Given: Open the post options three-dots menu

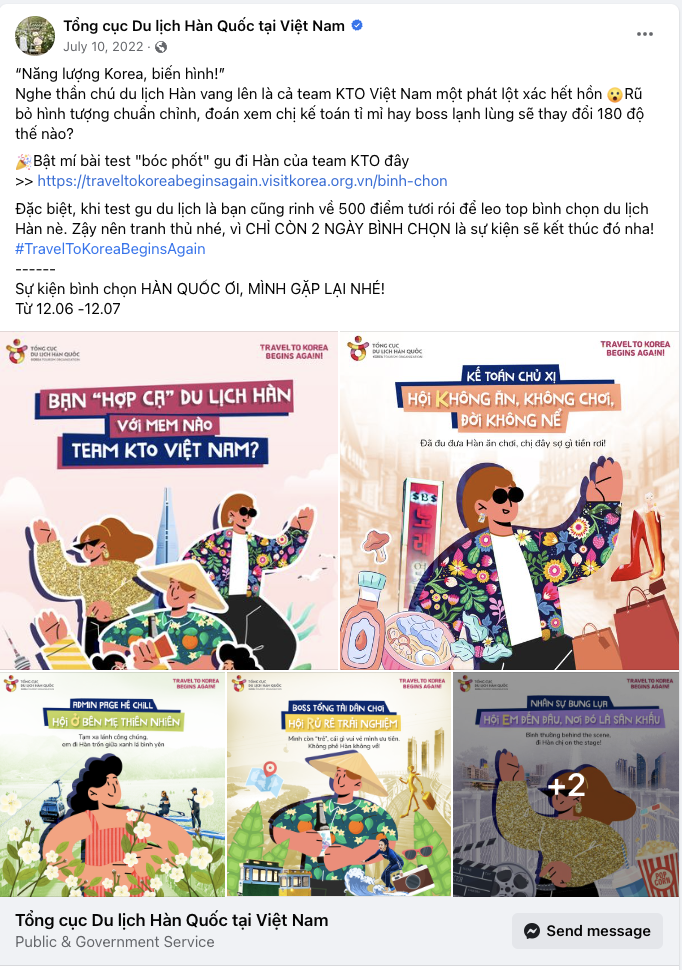Looking at the screenshot, I should click(x=645, y=34).
